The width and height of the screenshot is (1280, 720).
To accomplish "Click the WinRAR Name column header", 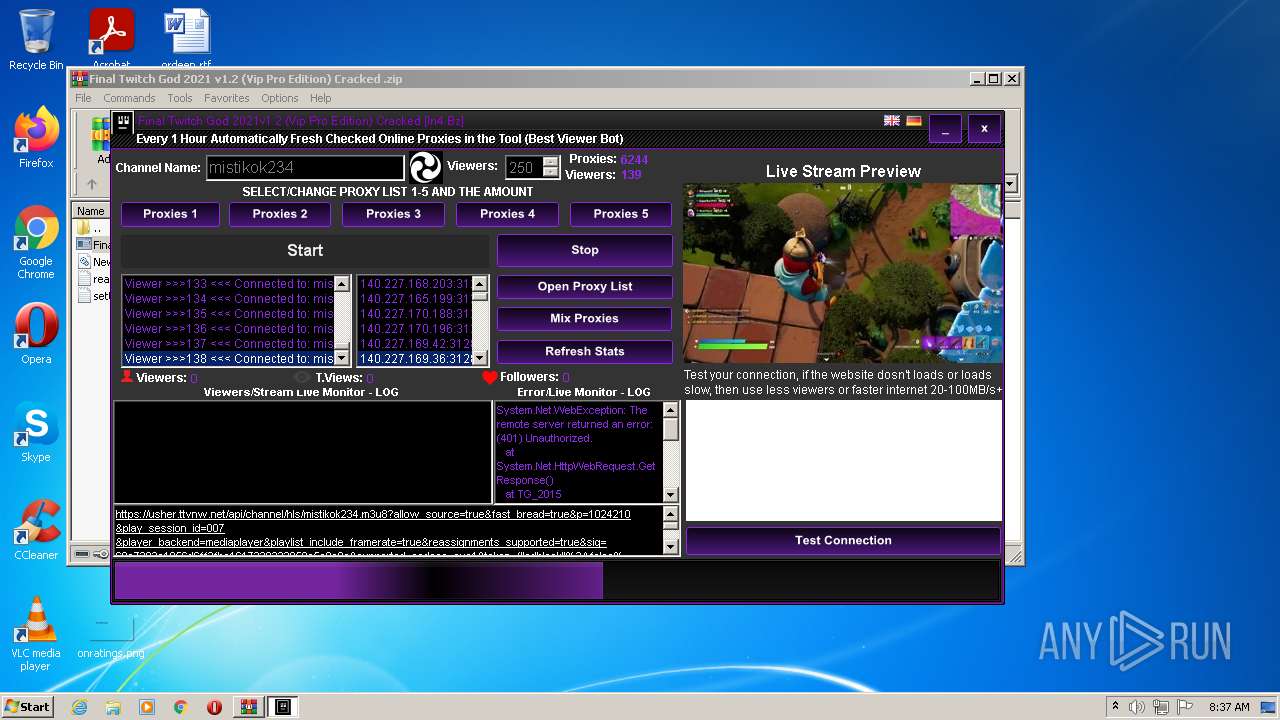I will click(91, 211).
